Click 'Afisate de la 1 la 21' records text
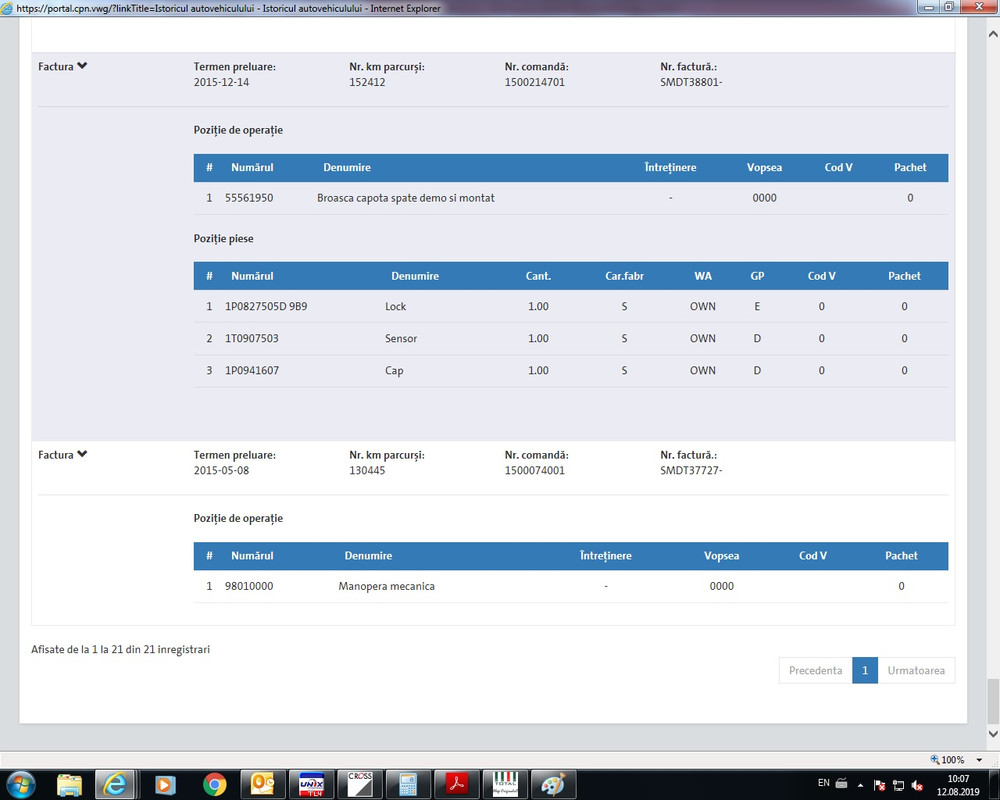The width and height of the screenshot is (1000, 800). 120,649
